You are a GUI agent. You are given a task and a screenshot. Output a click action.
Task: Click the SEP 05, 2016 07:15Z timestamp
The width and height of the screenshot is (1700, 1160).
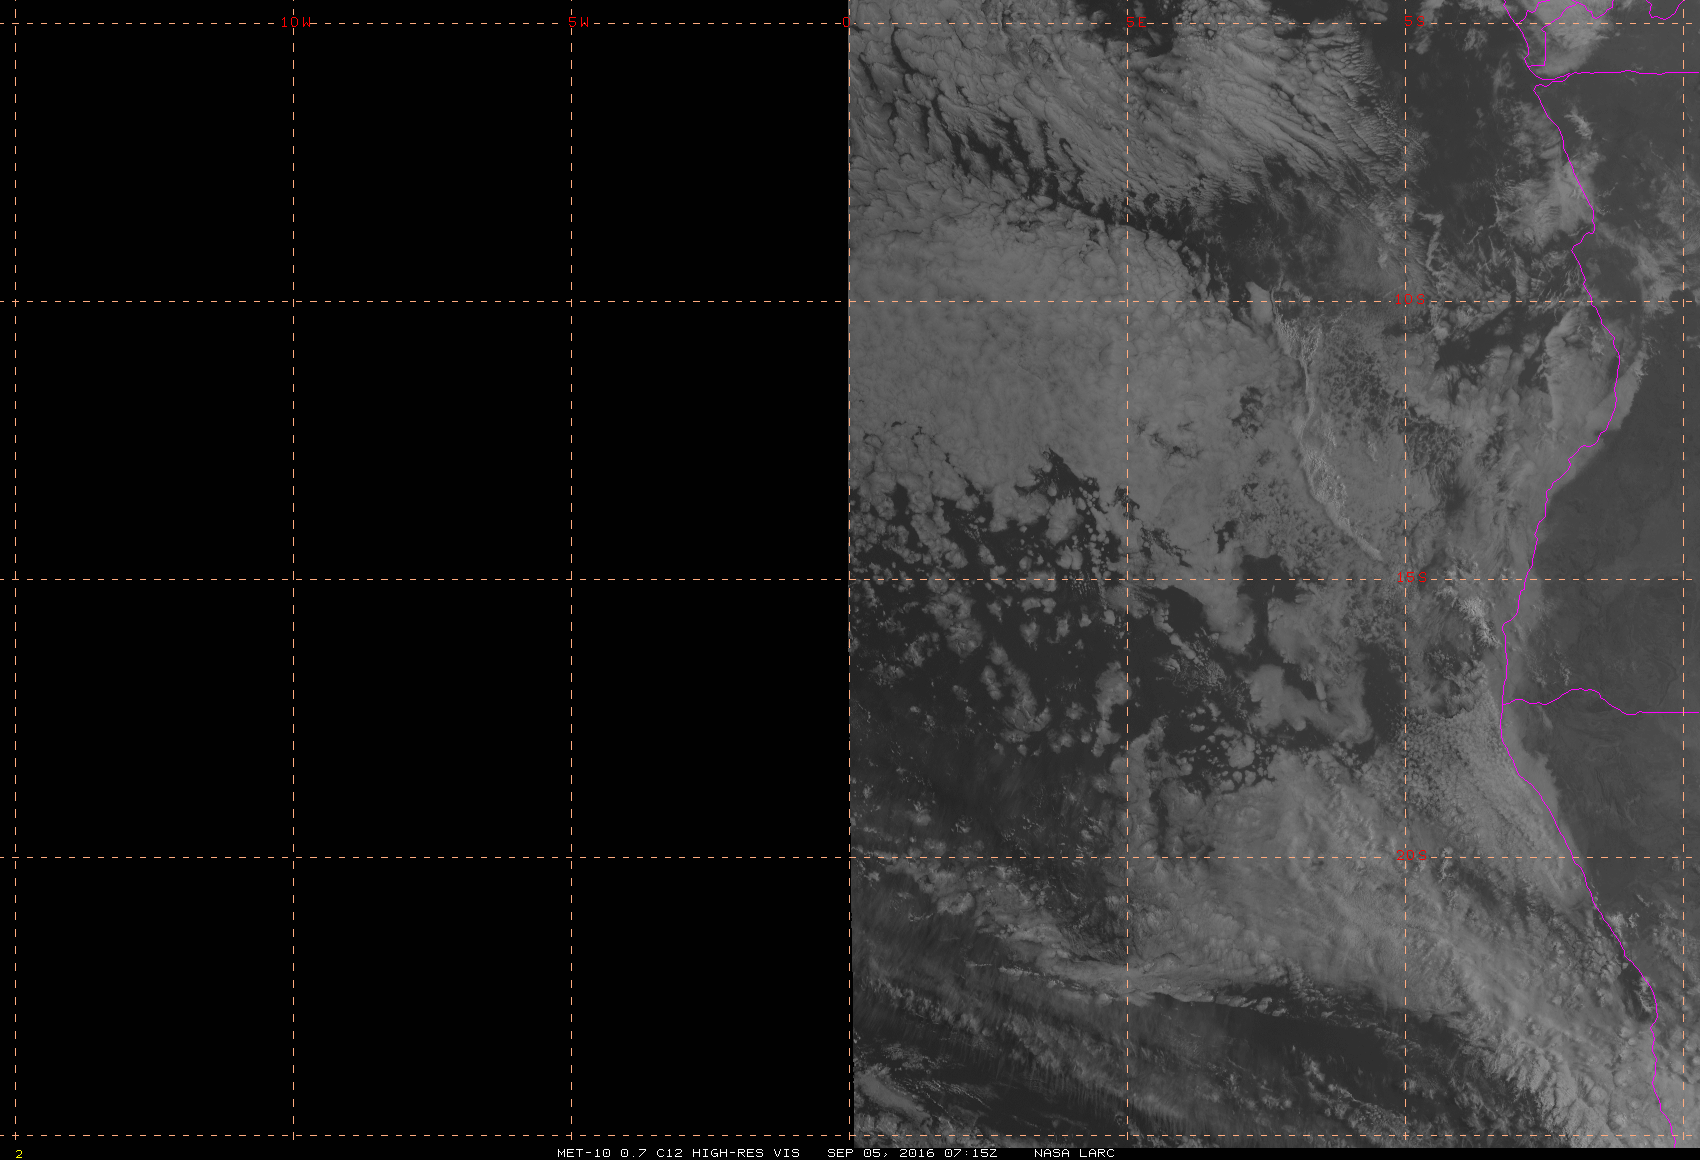(x=912, y=1152)
